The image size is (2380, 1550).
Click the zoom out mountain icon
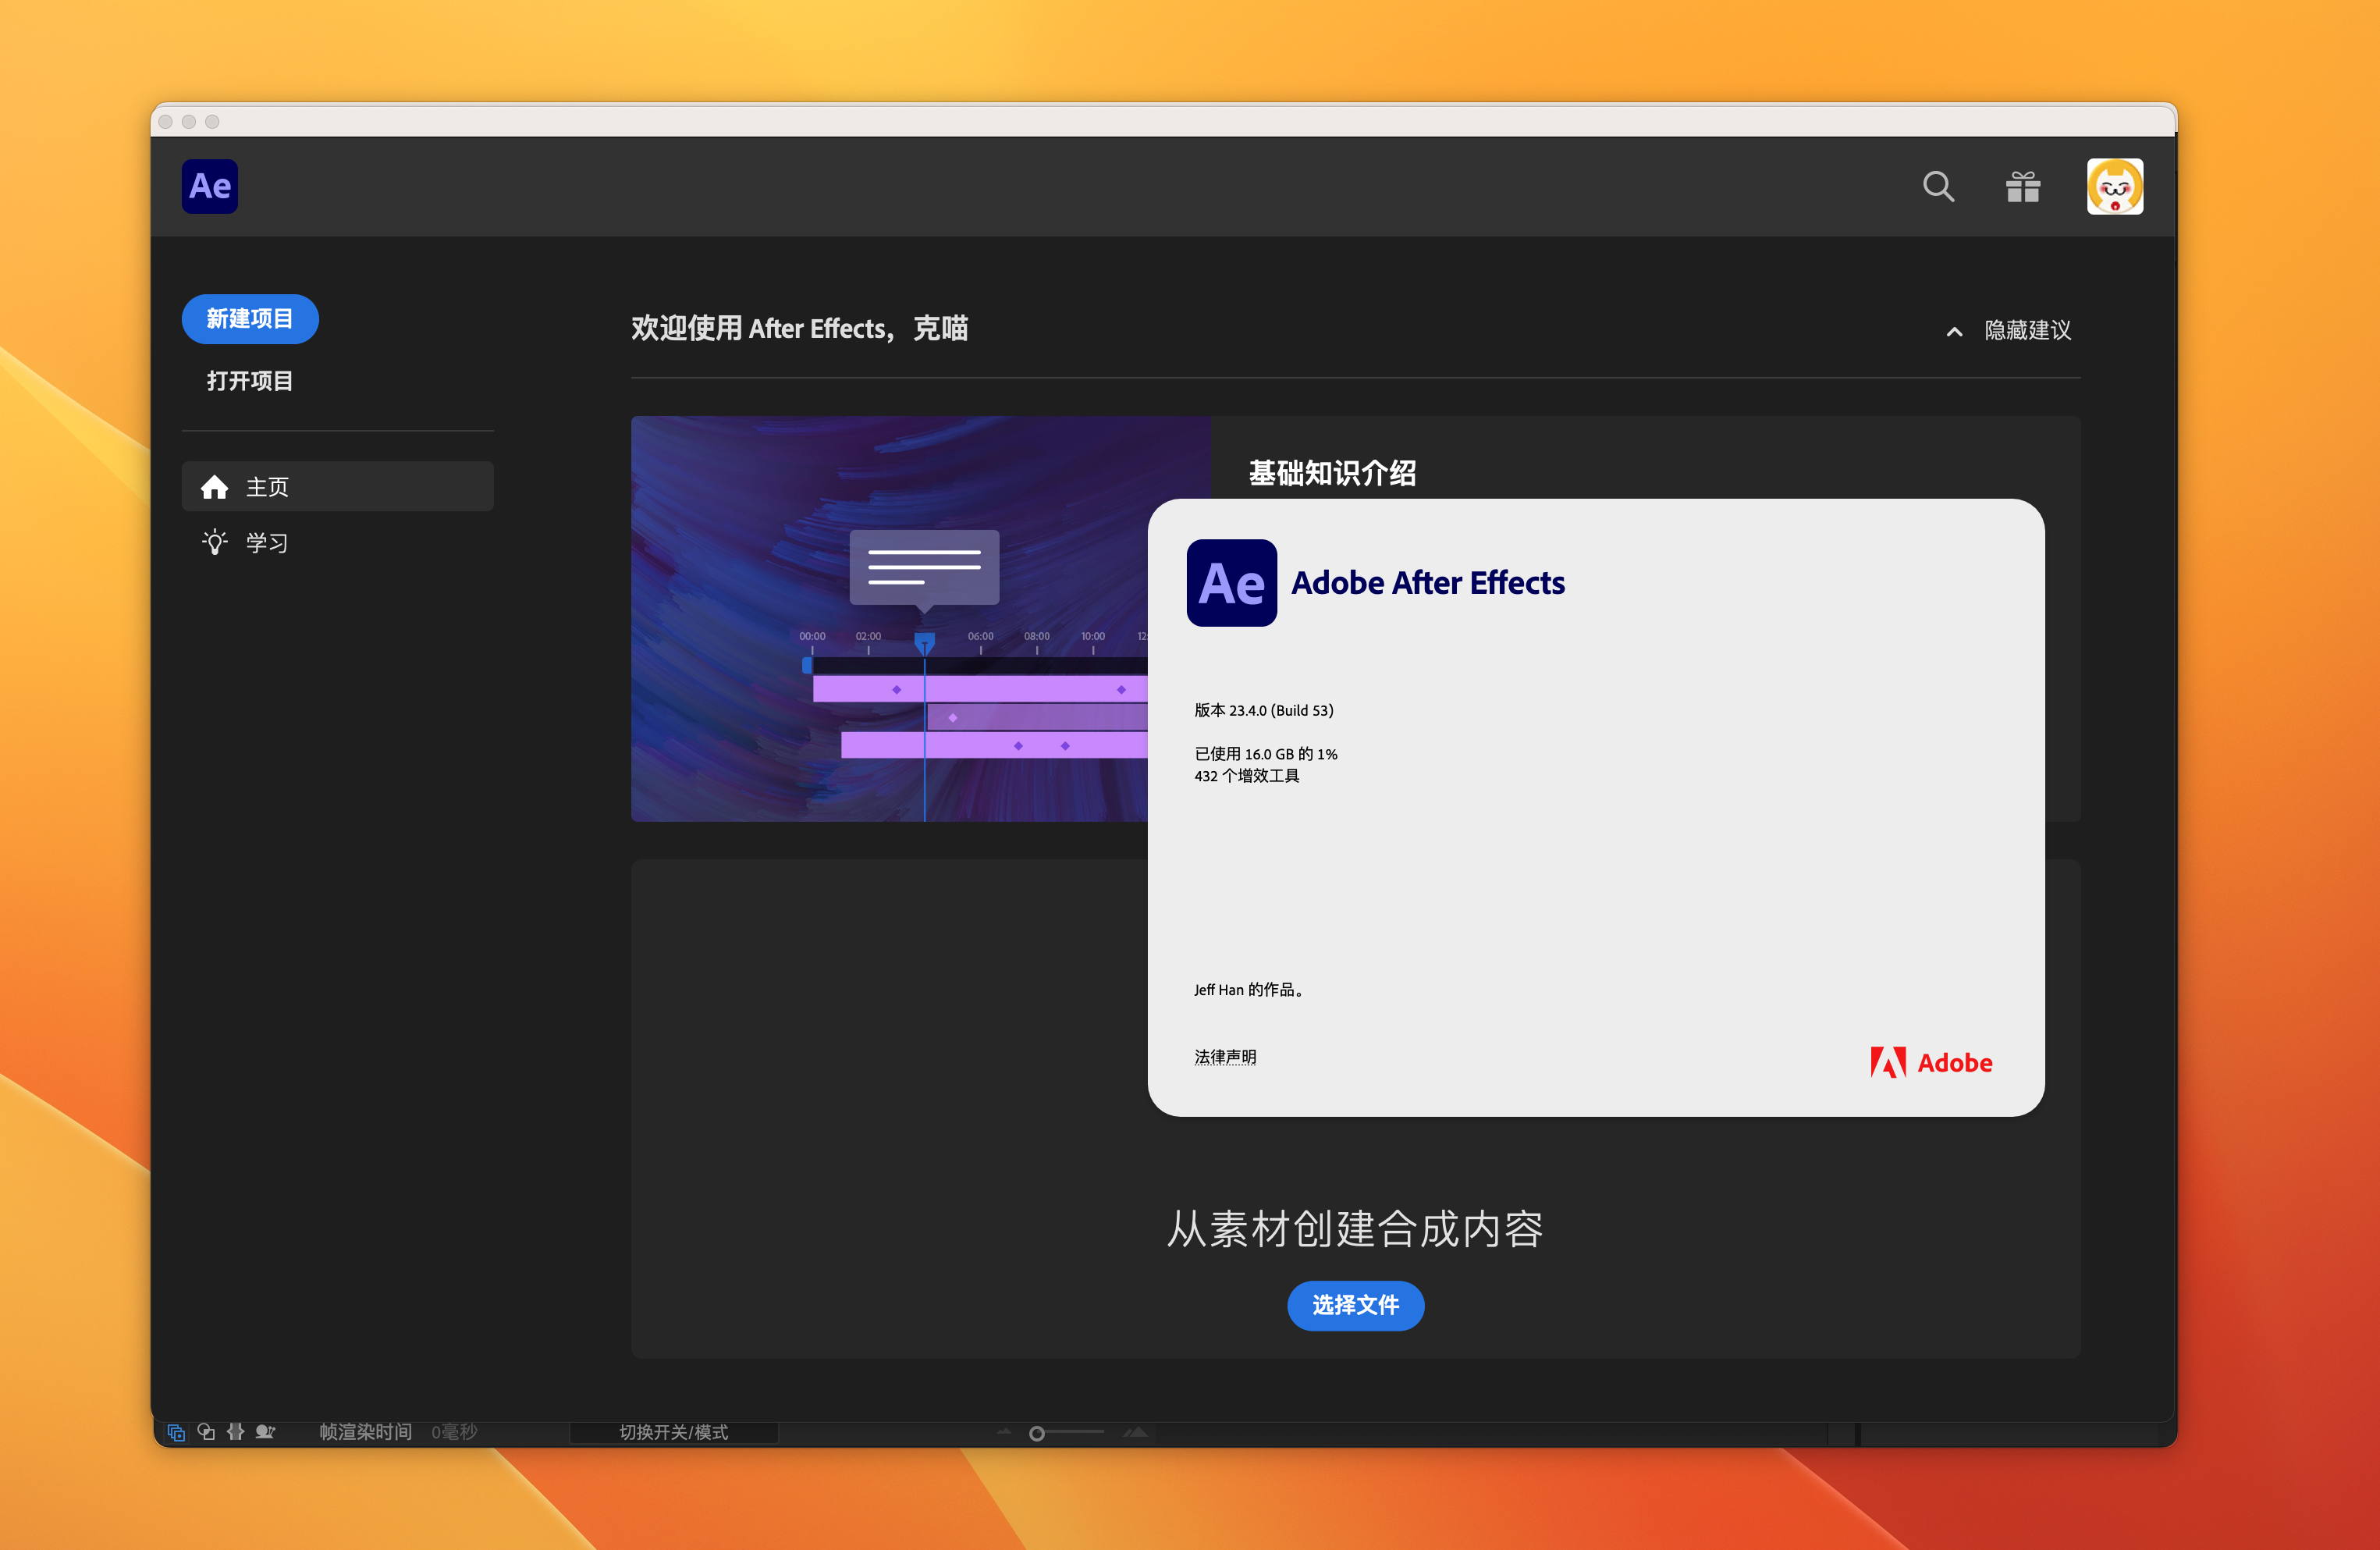point(1004,1432)
